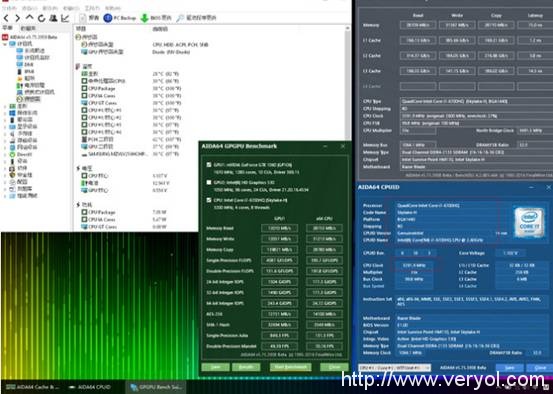Click the sensor list vertical scrollbar up arrow
This screenshot has height=394, width=553.
(348, 28)
